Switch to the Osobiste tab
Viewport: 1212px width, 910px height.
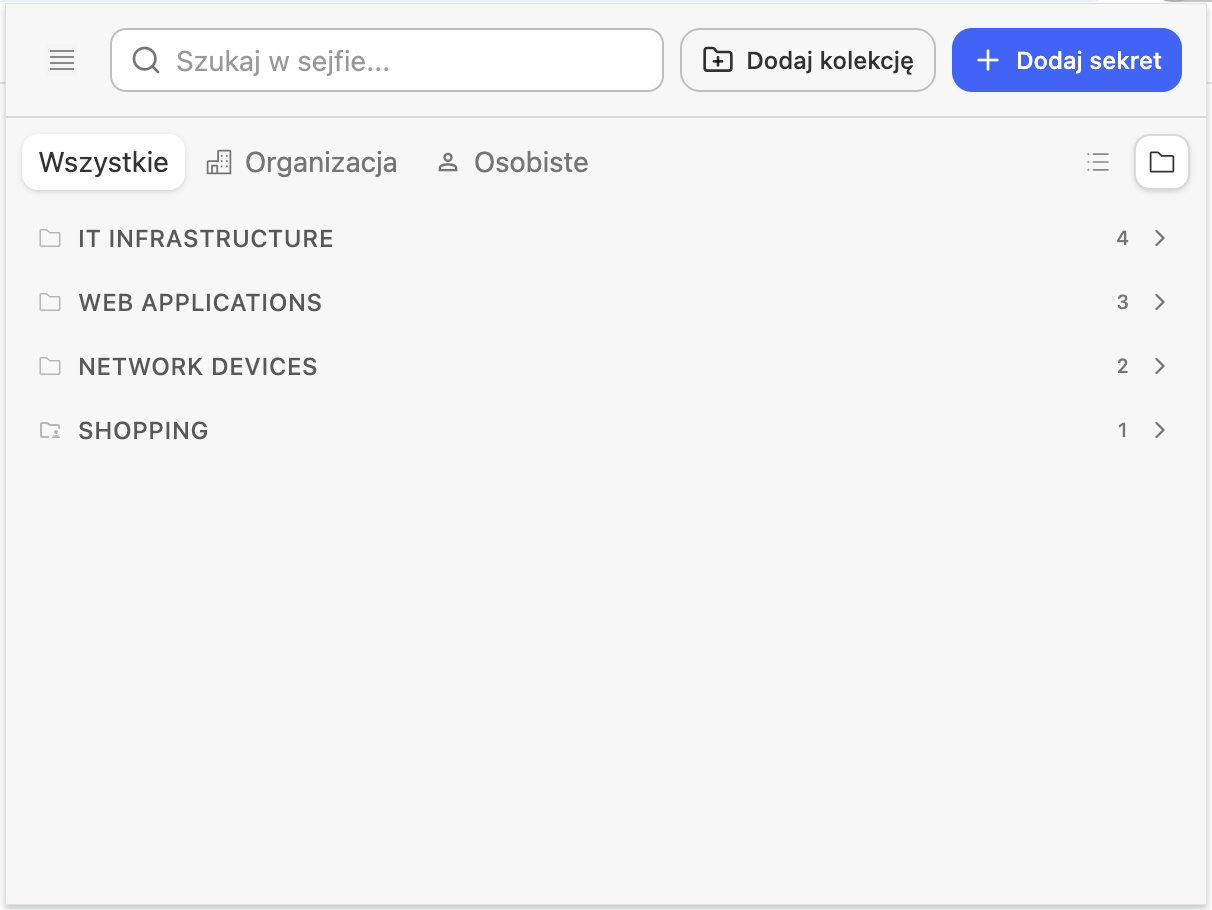(512, 162)
